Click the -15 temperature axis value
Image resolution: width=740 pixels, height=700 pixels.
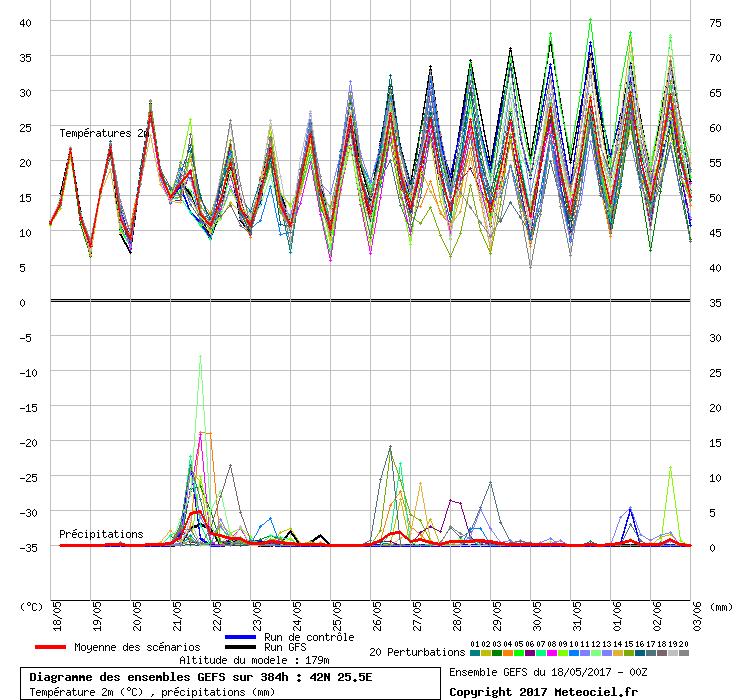(28, 408)
